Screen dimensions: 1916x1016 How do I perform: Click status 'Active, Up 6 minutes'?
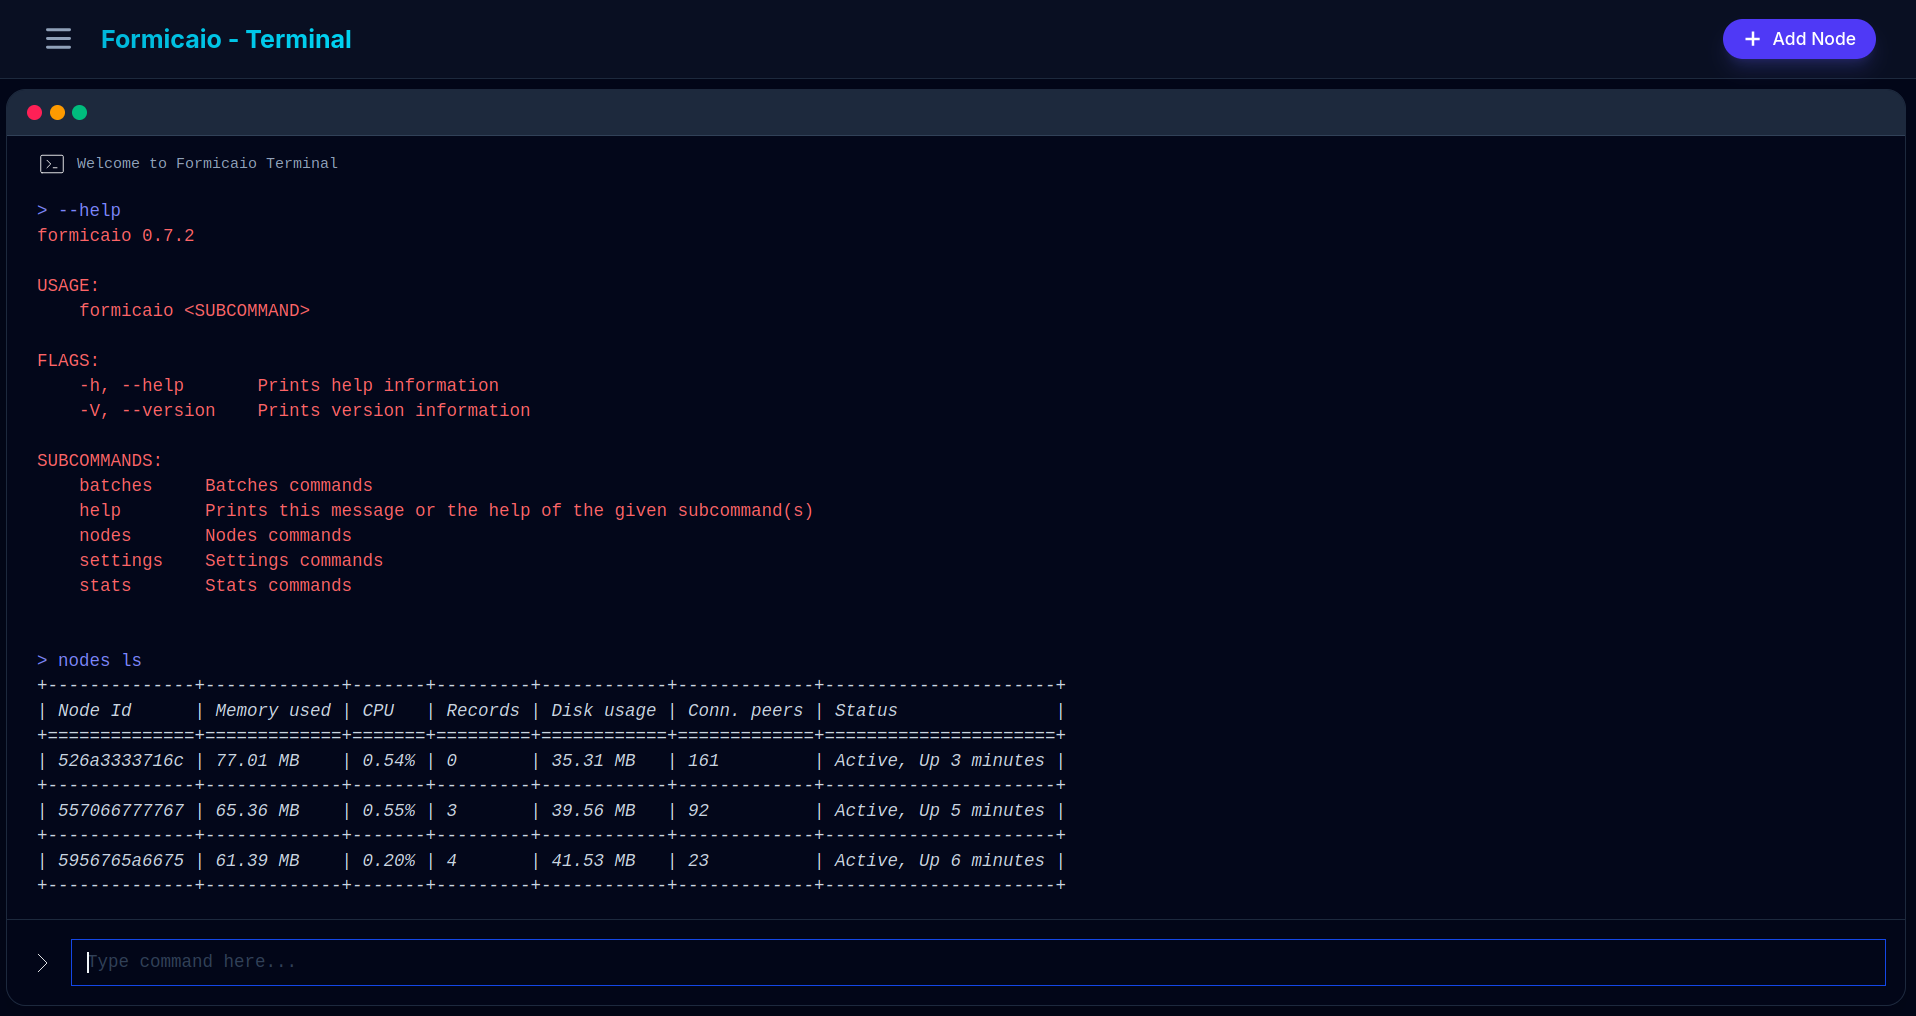(939, 860)
